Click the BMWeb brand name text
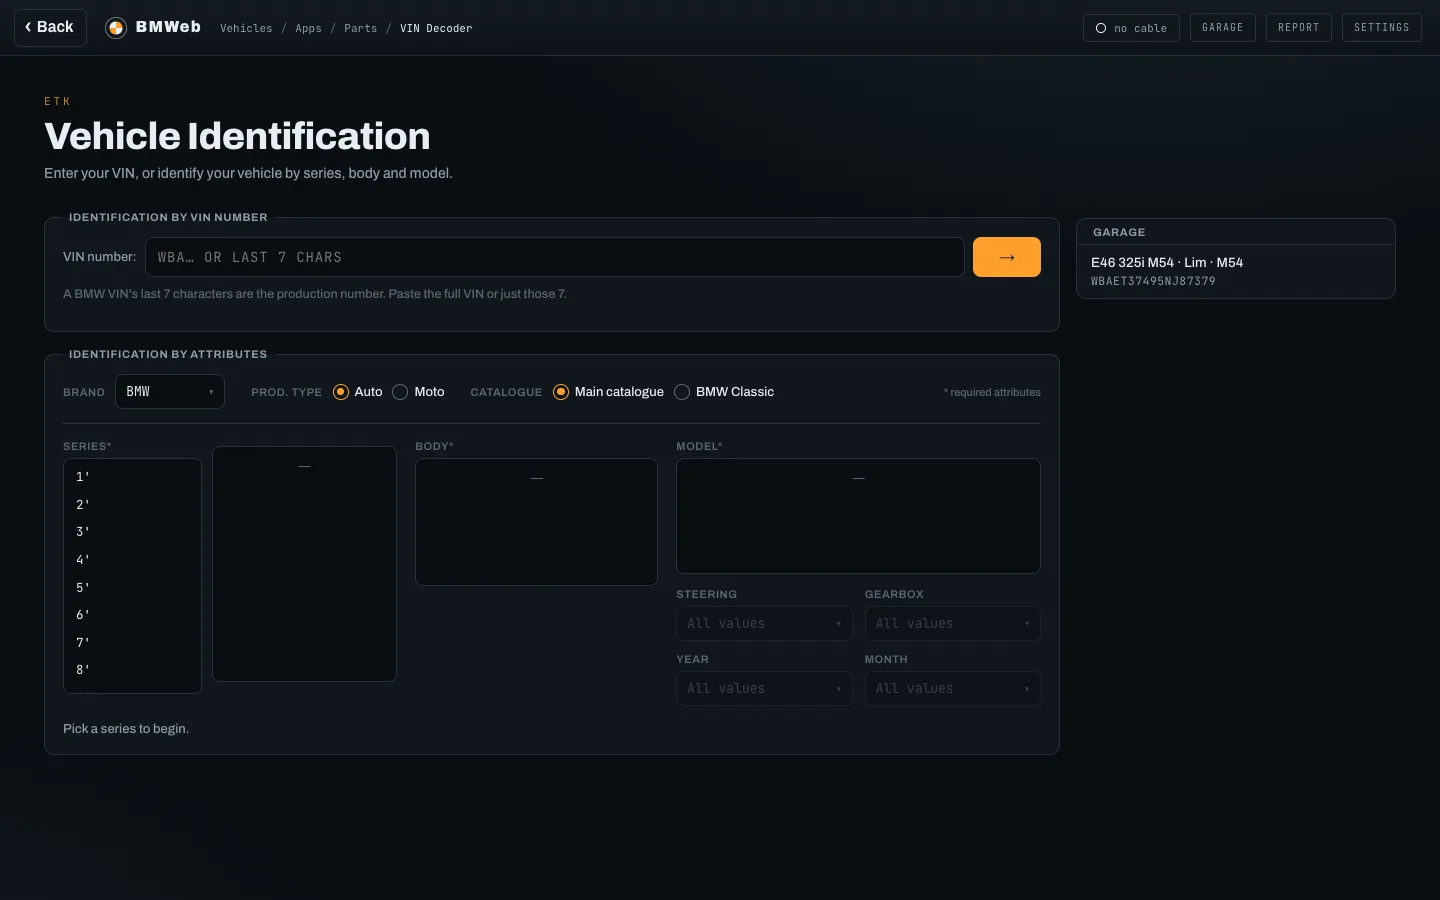The image size is (1440, 900). click(168, 27)
